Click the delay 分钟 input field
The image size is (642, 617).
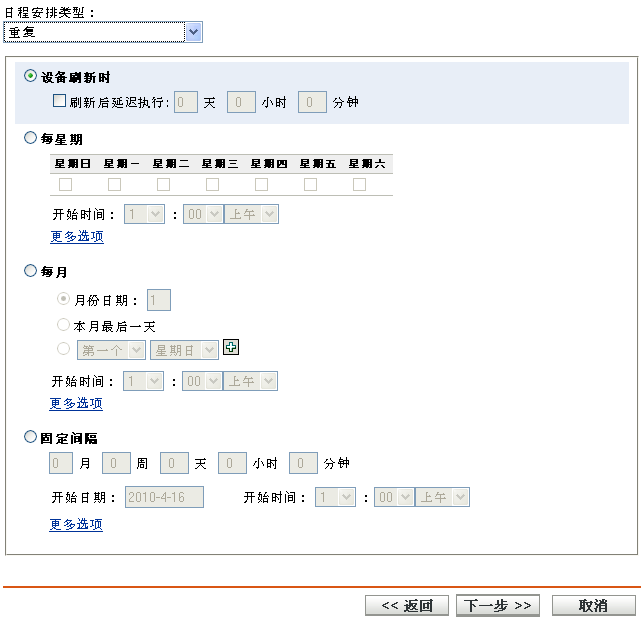coord(312,102)
